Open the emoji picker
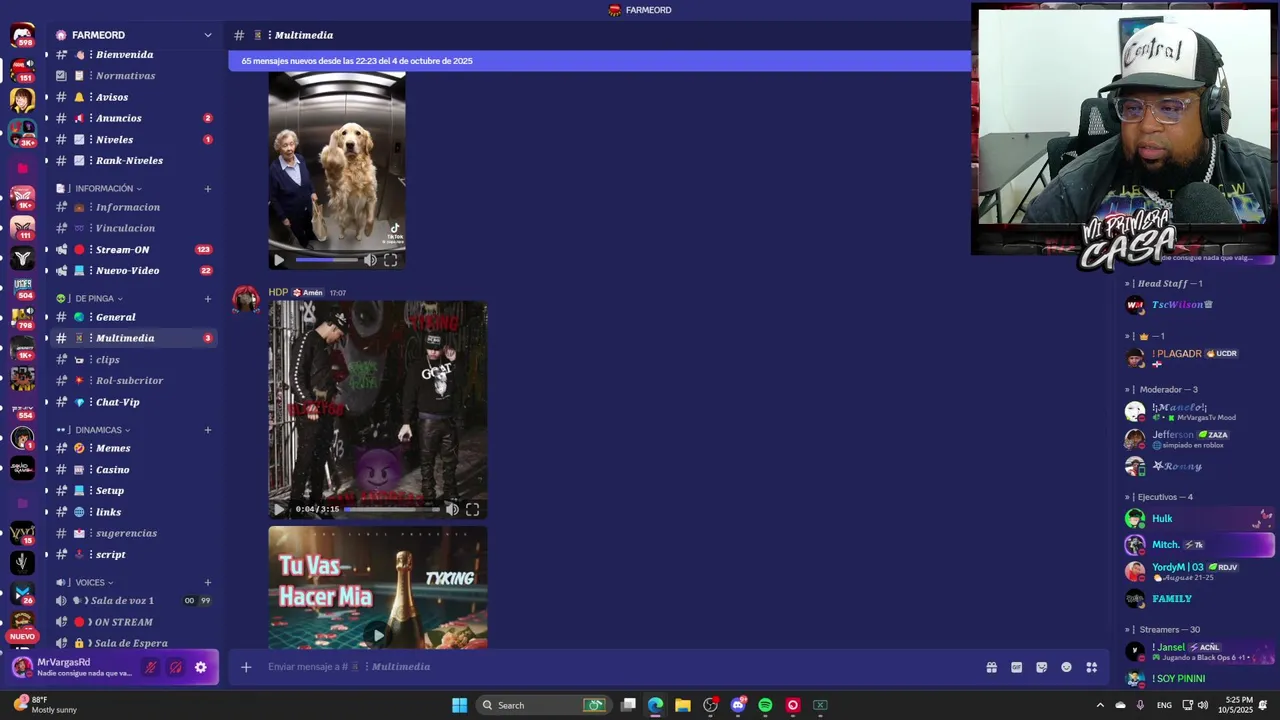This screenshot has height=720, width=1280. [1066, 667]
